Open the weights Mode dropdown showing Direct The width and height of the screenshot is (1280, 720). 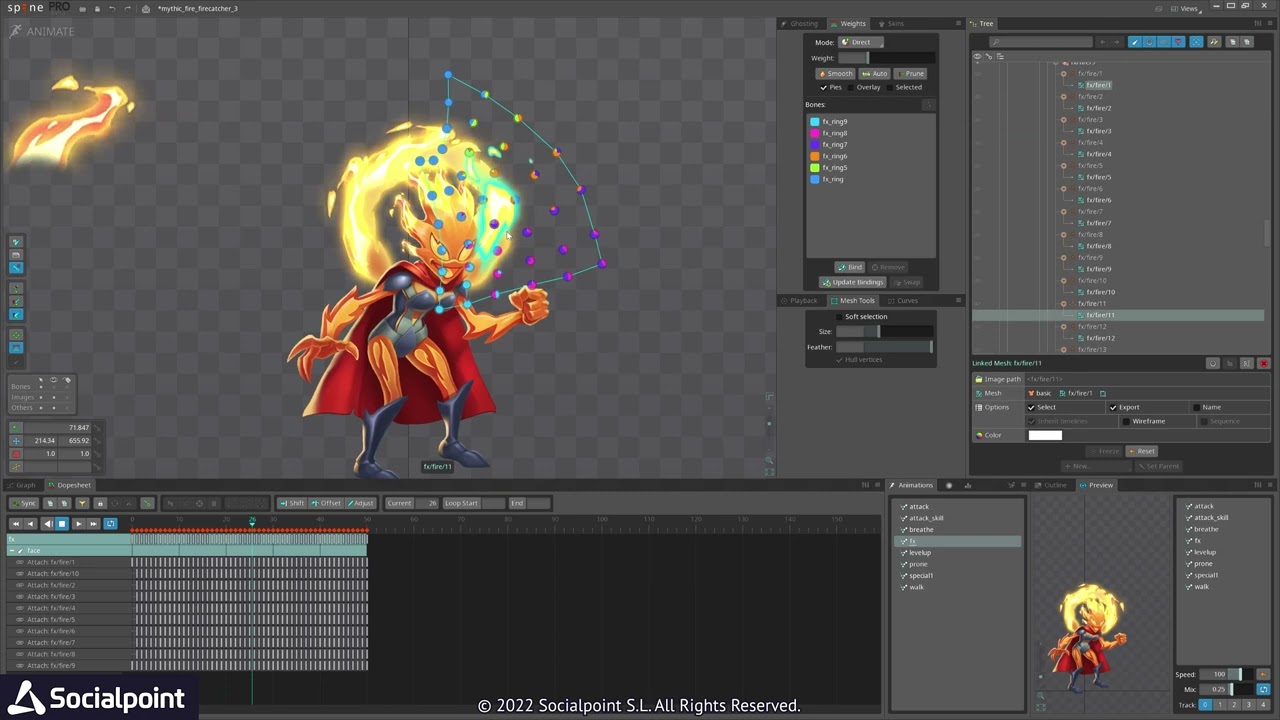[861, 42]
